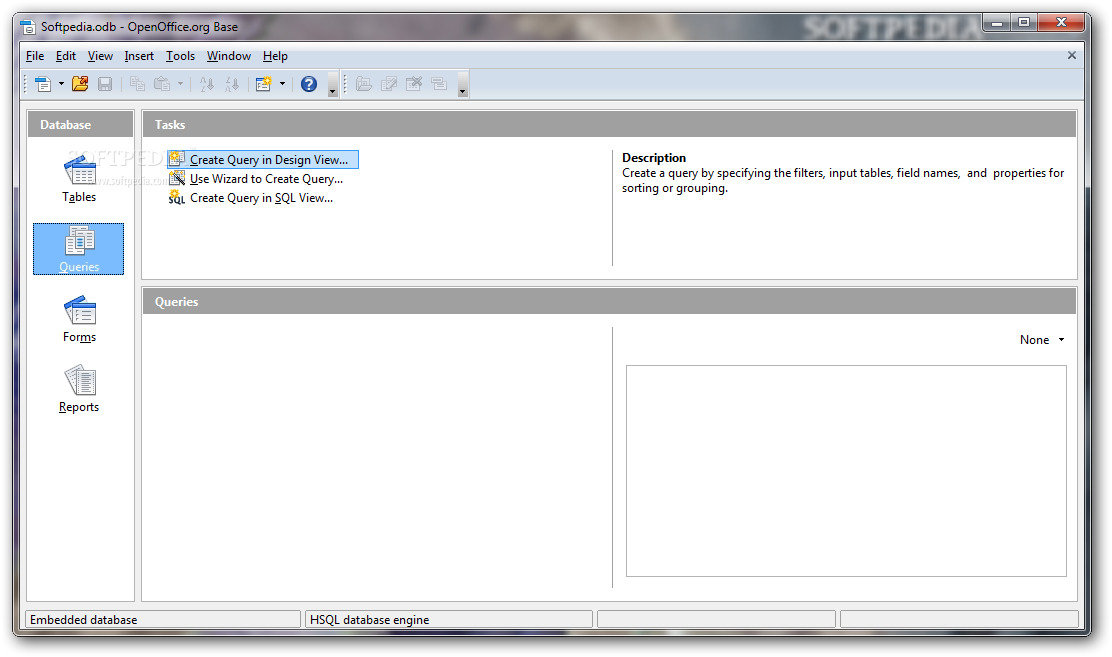Click the Copy toolbar icon

point(138,84)
